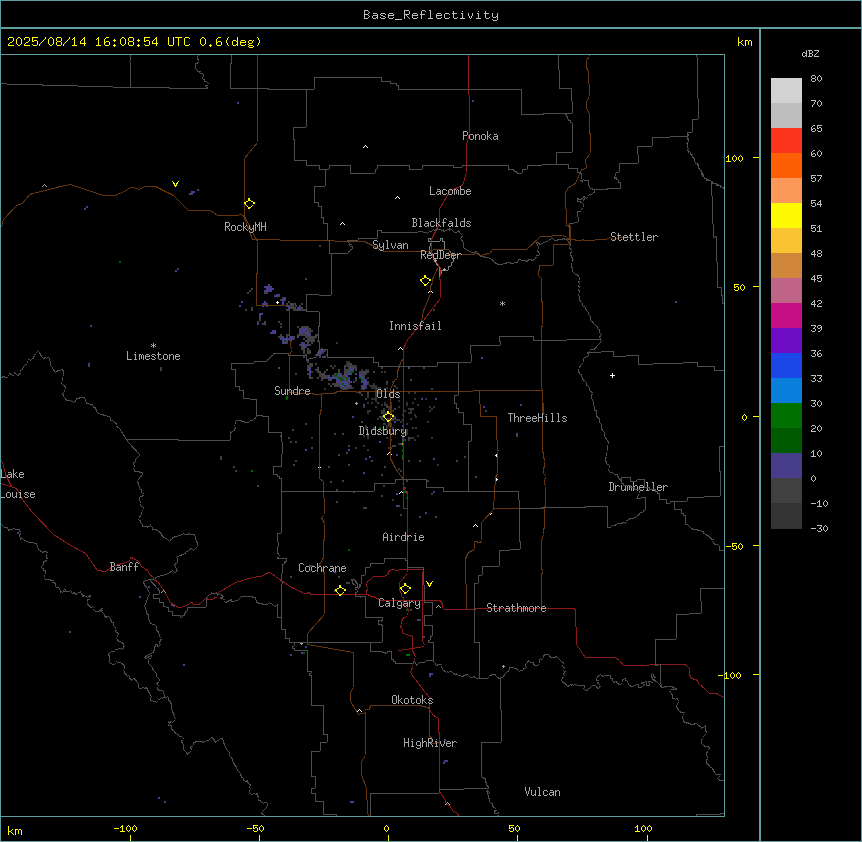This screenshot has width=862, height=842.
Task: Select the RedDeer city label
Action: coord(440,255)
